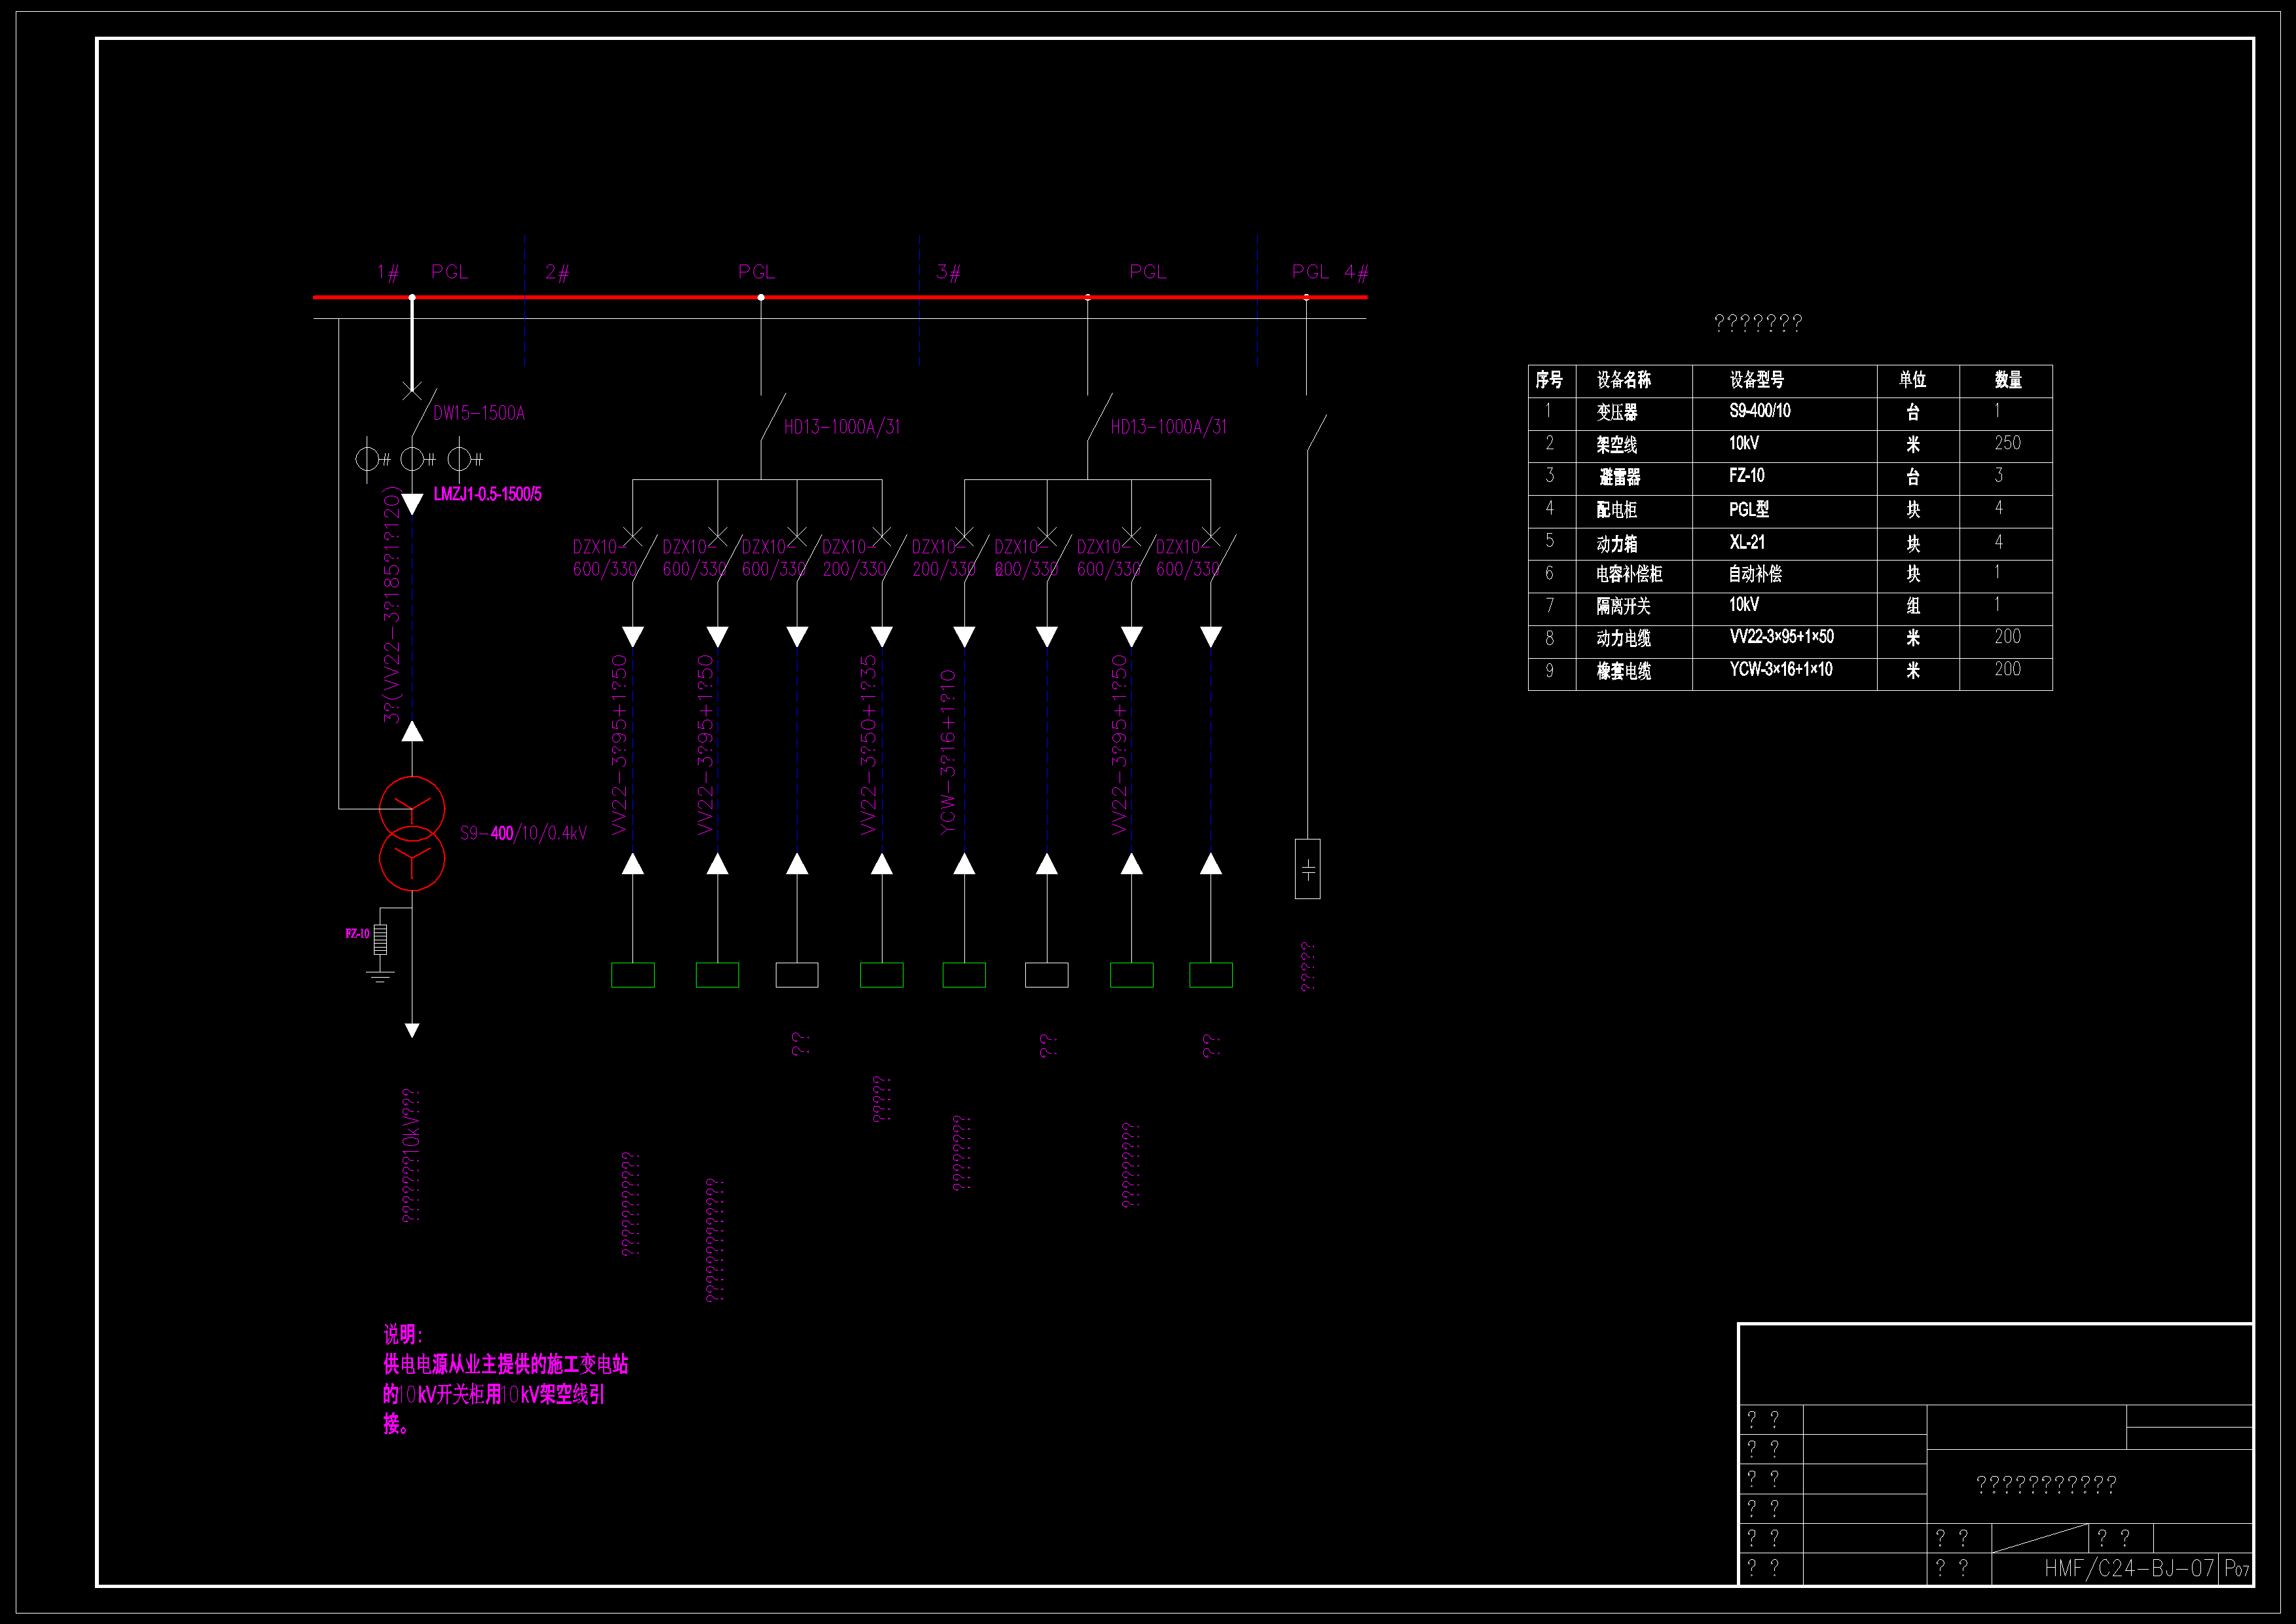2296x1624 pixels.
Task: Click the 动力电缆 cell in the table
Action: (x=1623, y=638)
